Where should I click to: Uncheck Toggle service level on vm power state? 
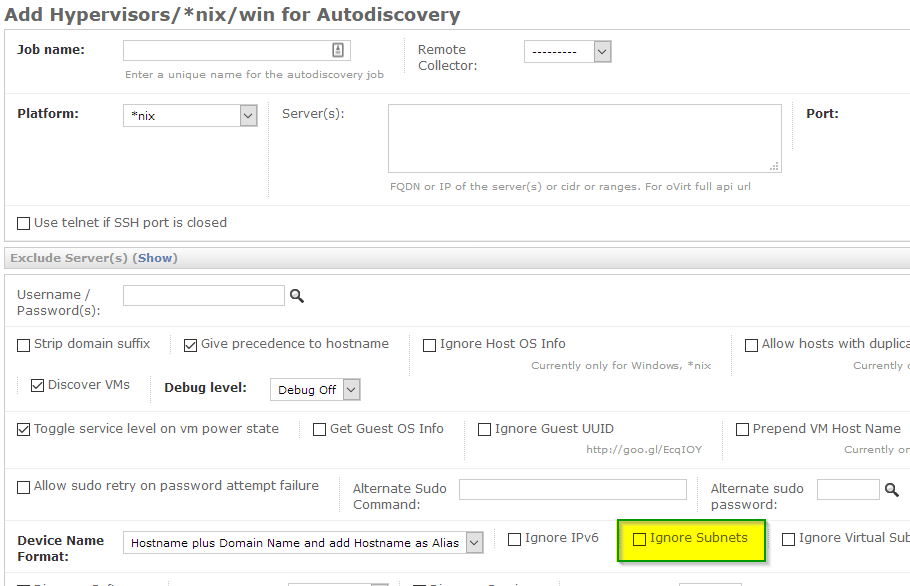22,430
